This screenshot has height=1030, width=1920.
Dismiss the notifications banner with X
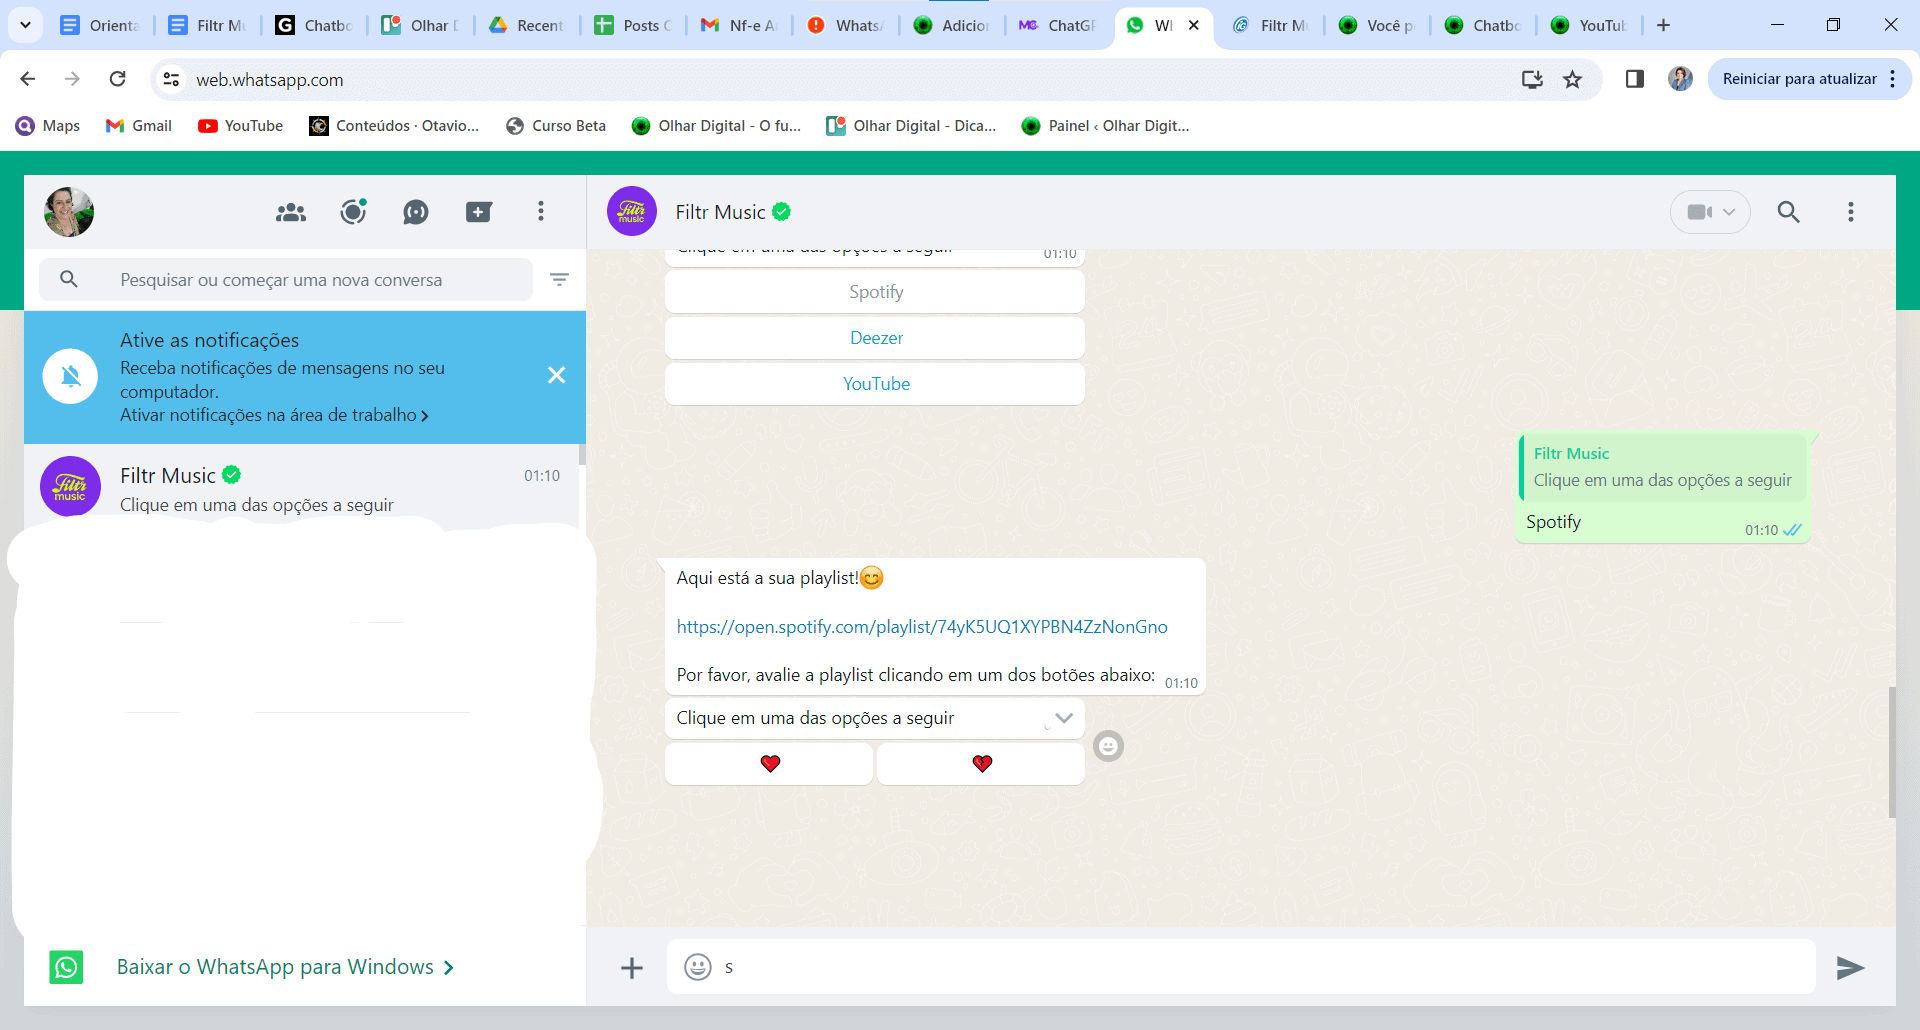click(557, 375)
